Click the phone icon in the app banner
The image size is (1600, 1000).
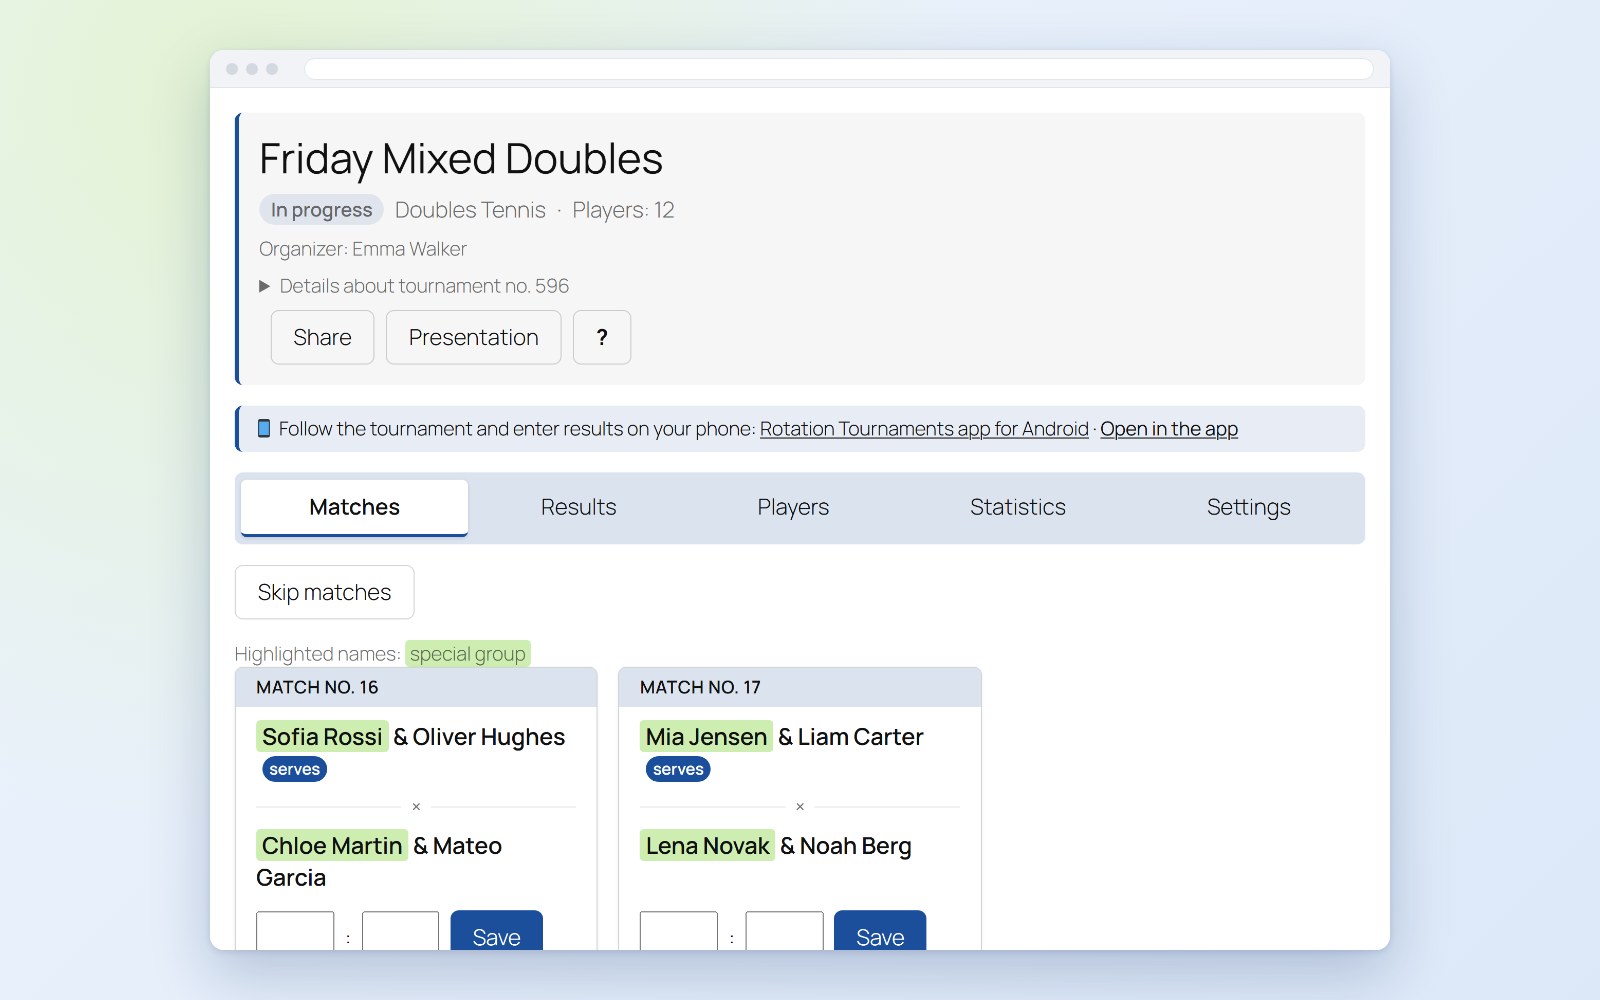(x=264, y=429)
